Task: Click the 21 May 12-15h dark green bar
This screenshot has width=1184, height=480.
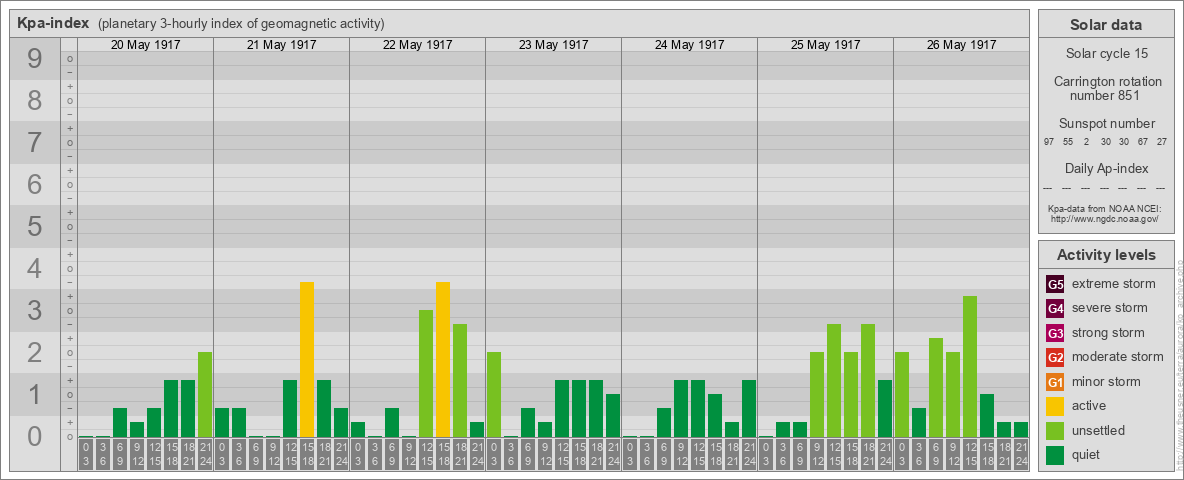Action: pyautogui.click(x=290, y=408)
